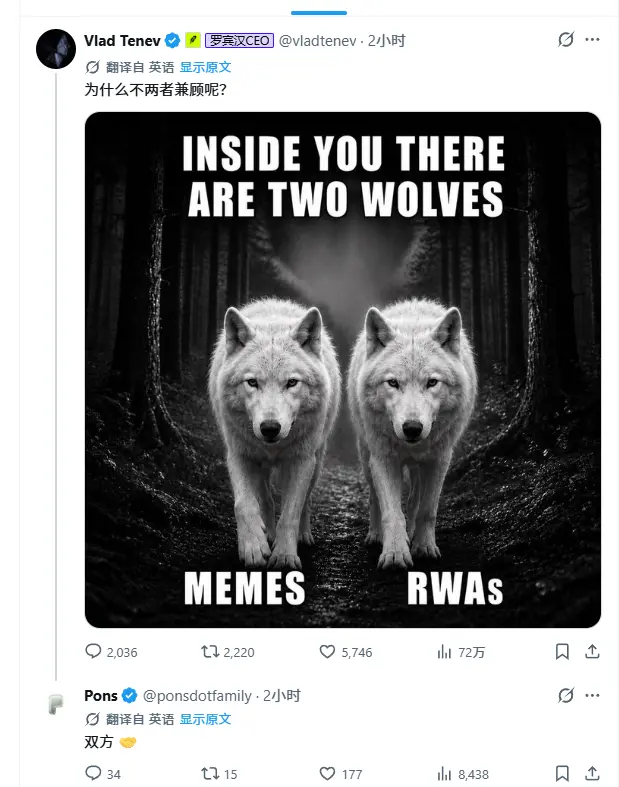Bookmark Vlad Tenev's post
This screenshot has height=787, width=619.
pos(562,651)
